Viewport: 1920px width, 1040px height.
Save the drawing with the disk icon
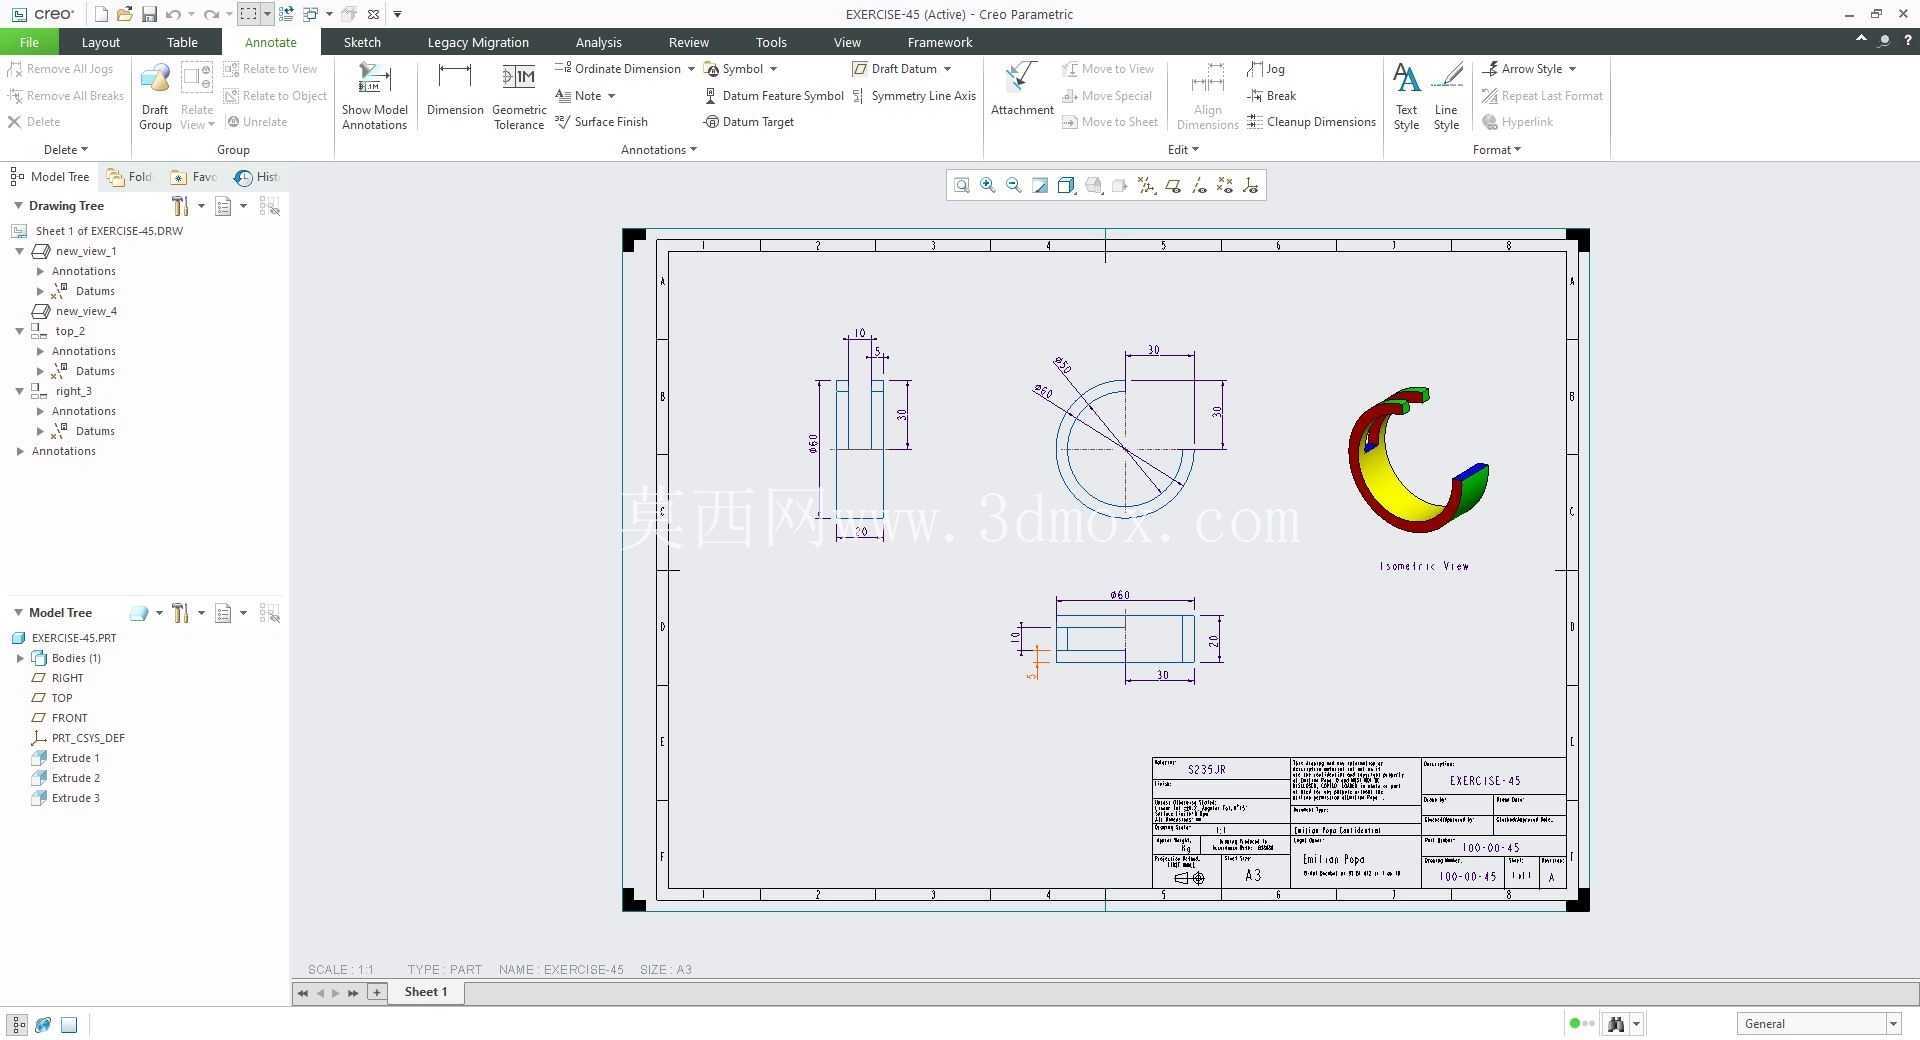[149, 14]
